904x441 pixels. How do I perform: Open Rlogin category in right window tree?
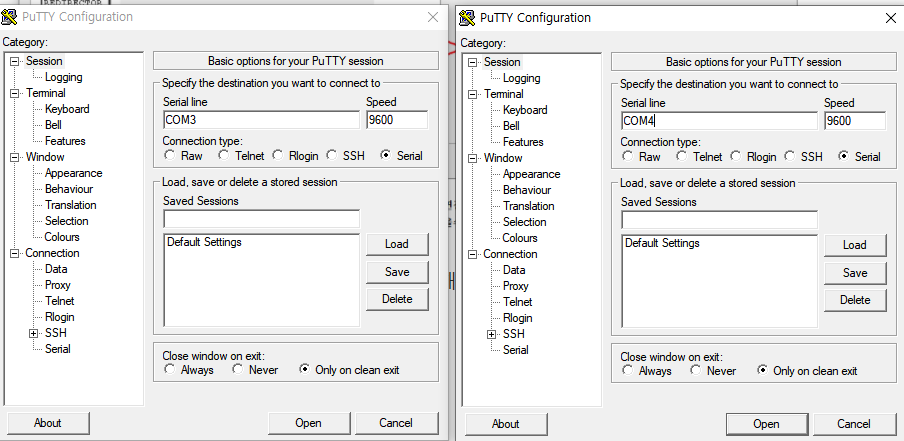click(517, 318)
